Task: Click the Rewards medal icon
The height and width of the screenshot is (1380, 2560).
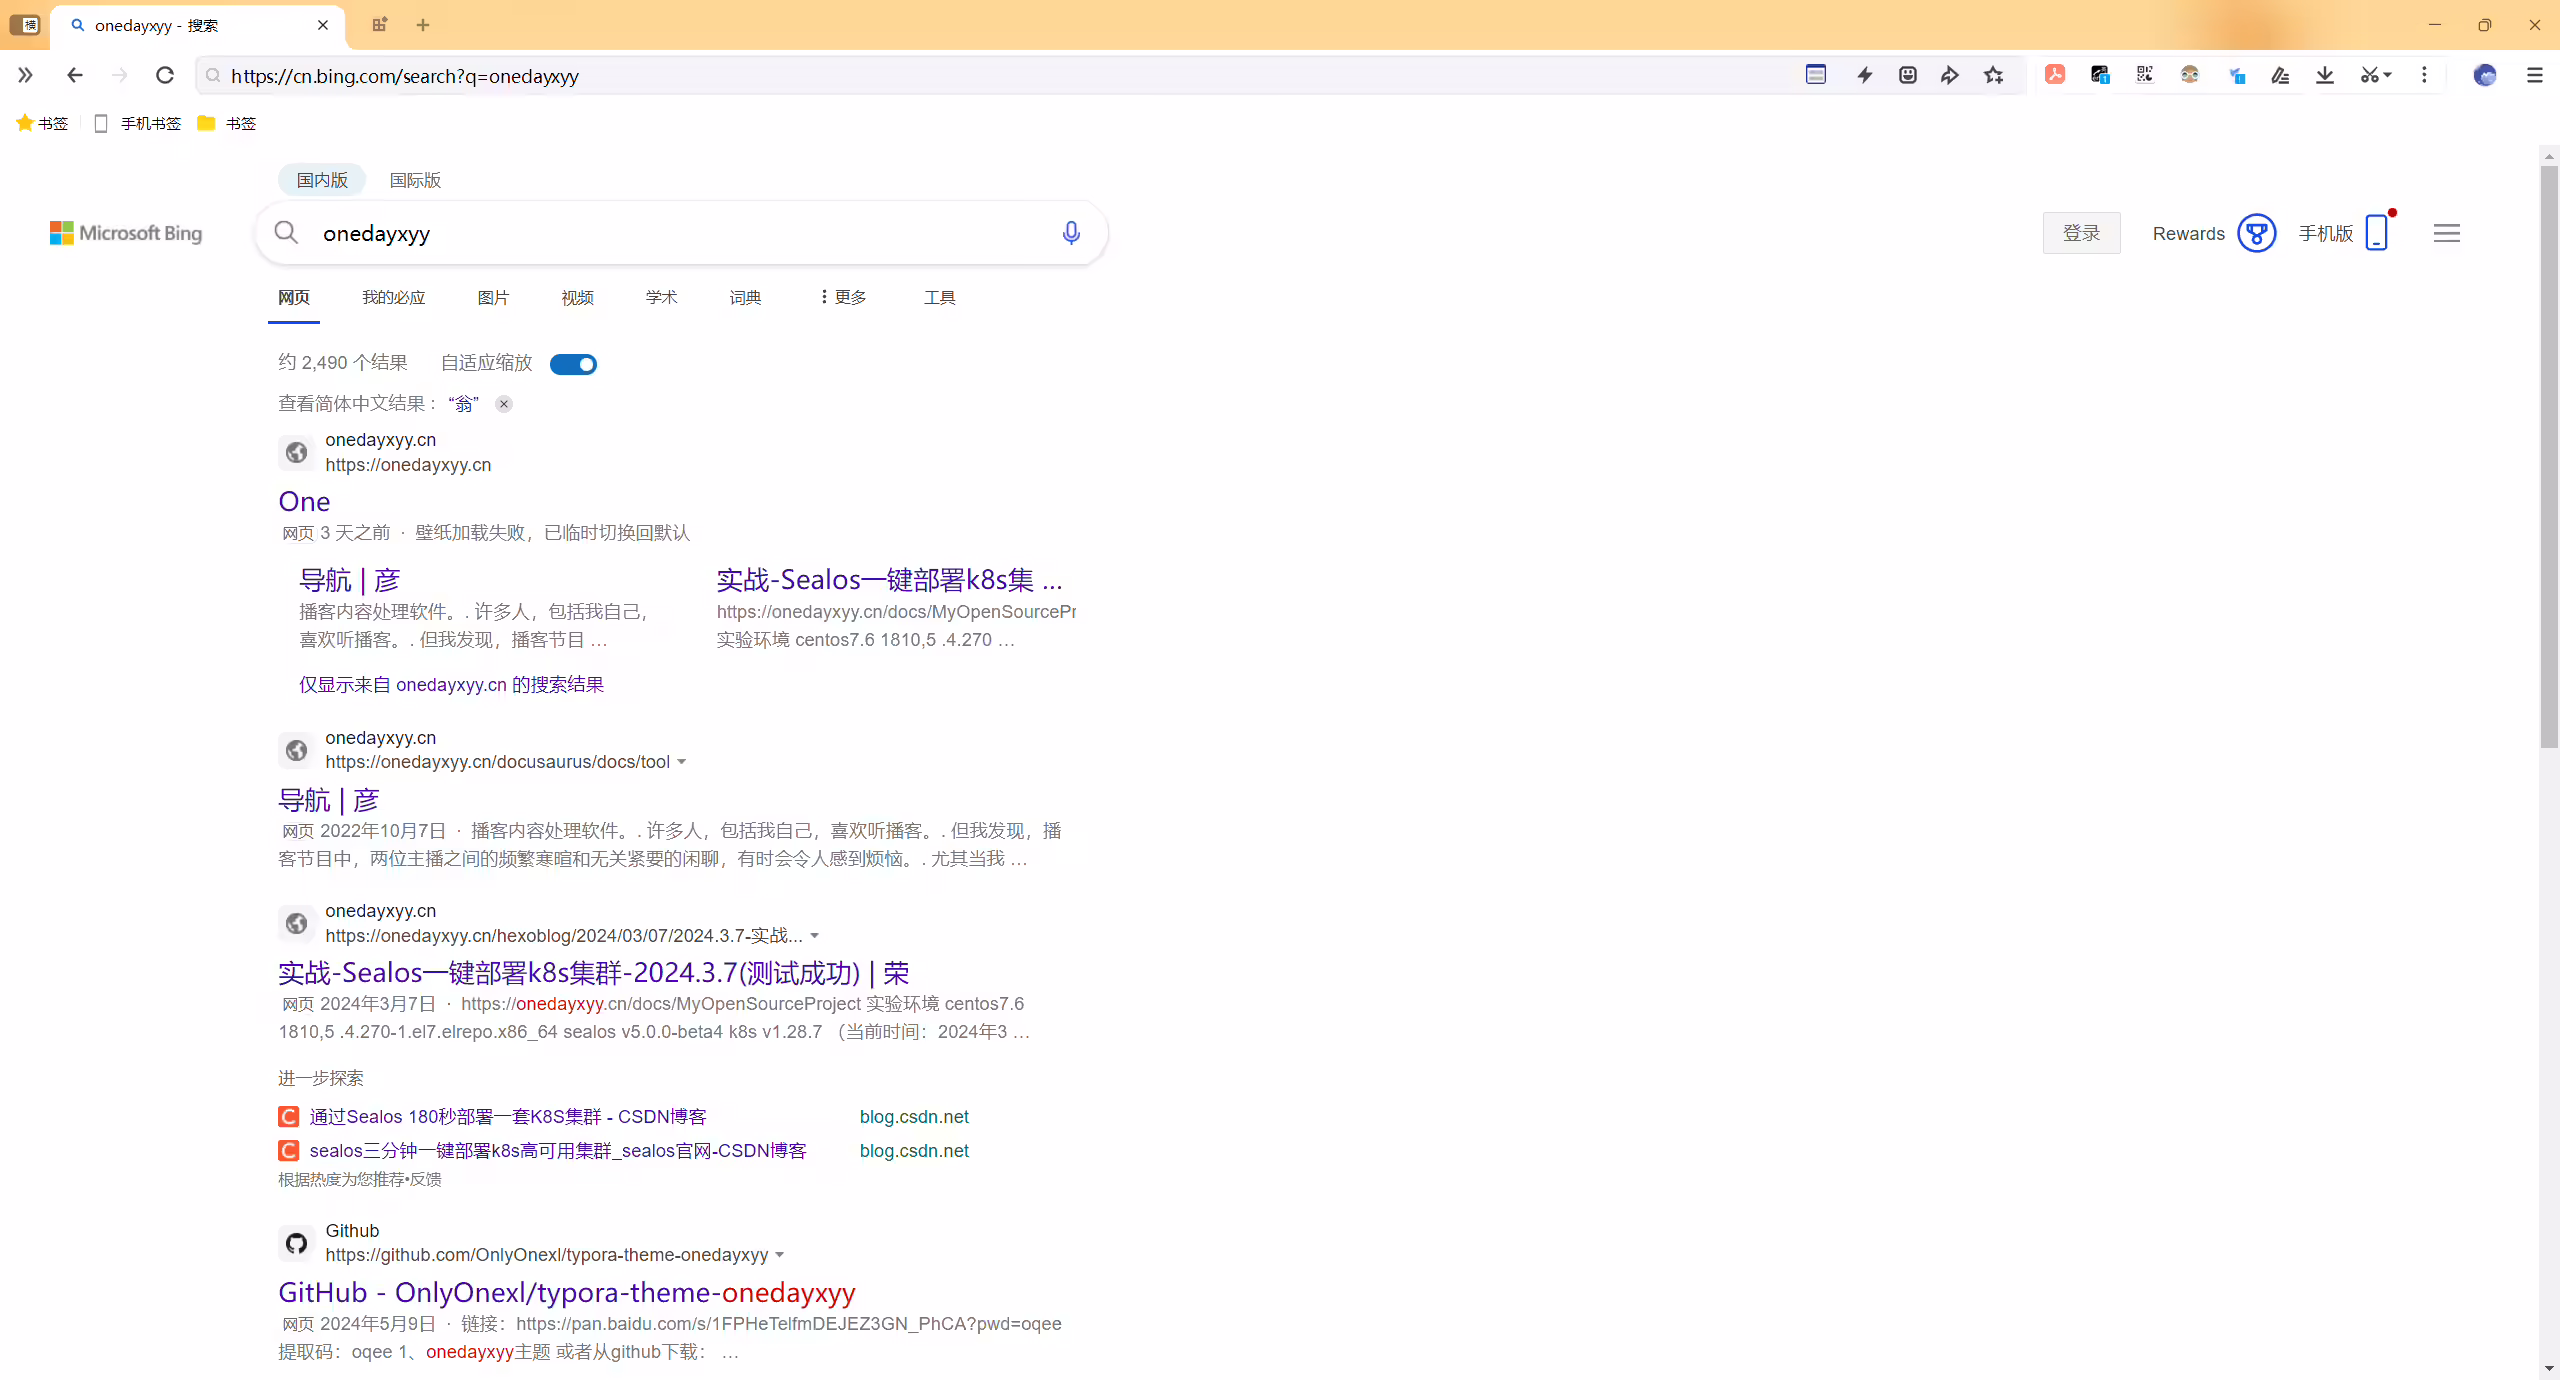Action: (2257, 233)
